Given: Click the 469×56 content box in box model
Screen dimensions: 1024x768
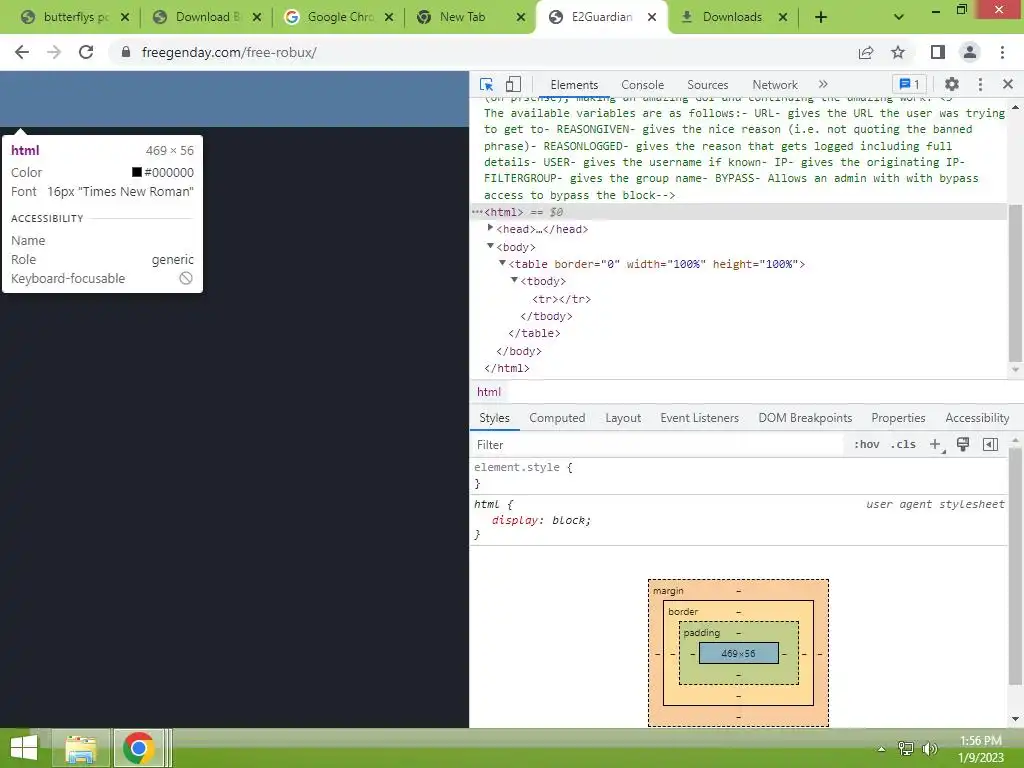Looking at the screenshot, I should coord(738,653).
